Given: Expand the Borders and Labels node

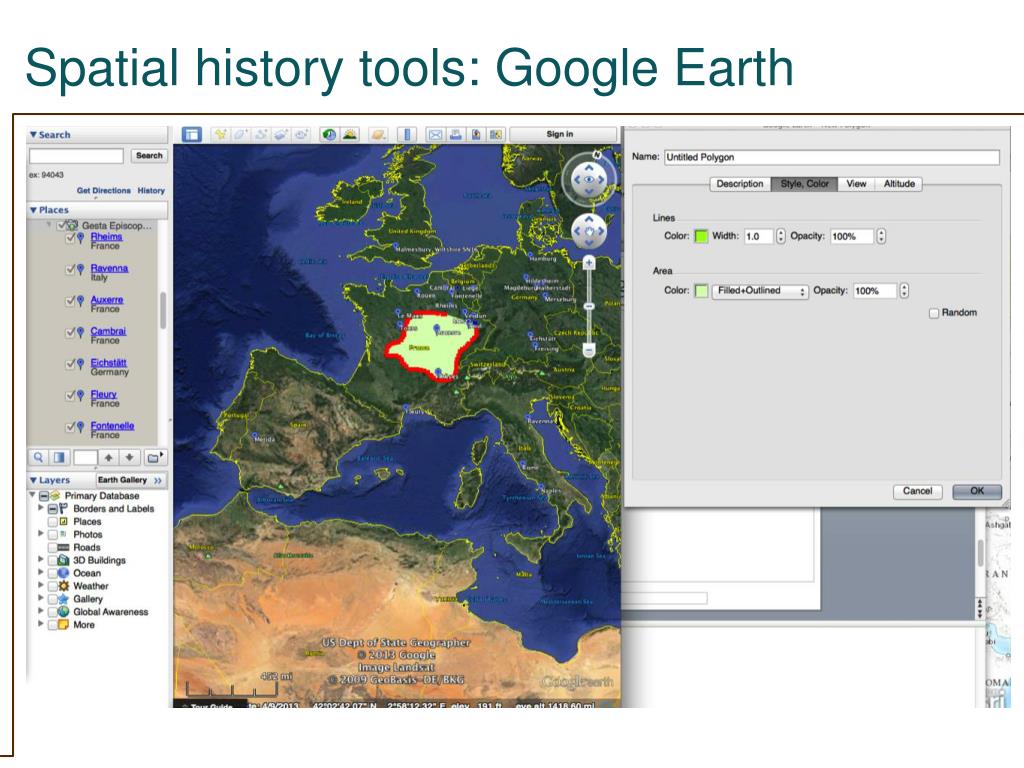Looking at the screenshot, I should [40, 507].
